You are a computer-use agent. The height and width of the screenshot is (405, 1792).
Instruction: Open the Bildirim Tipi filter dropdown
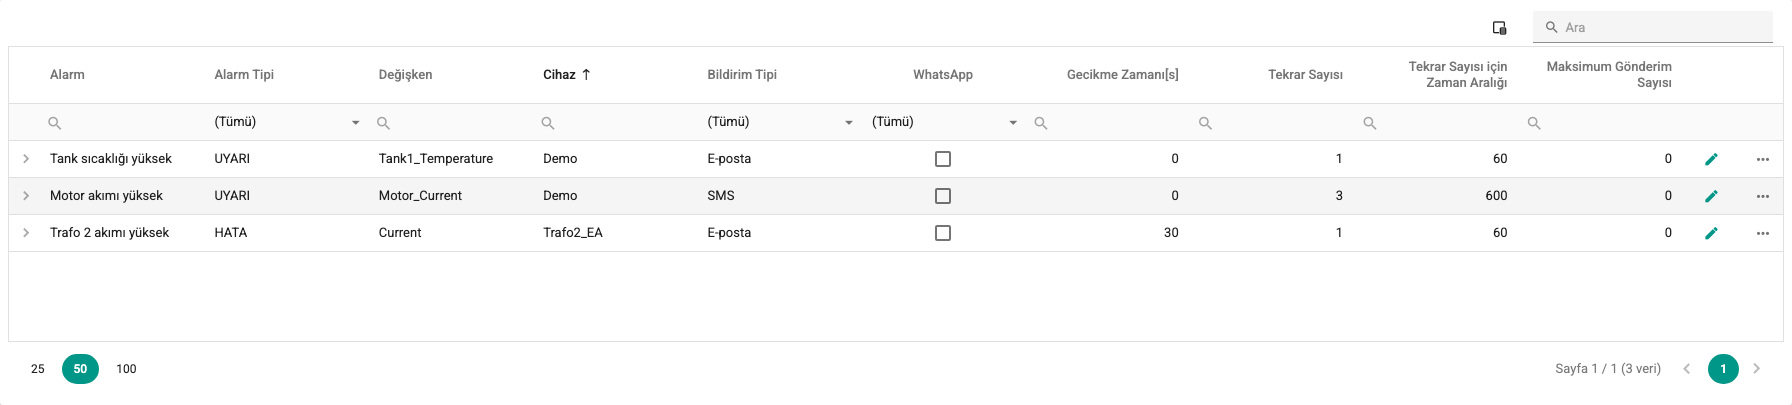[849, 123]
